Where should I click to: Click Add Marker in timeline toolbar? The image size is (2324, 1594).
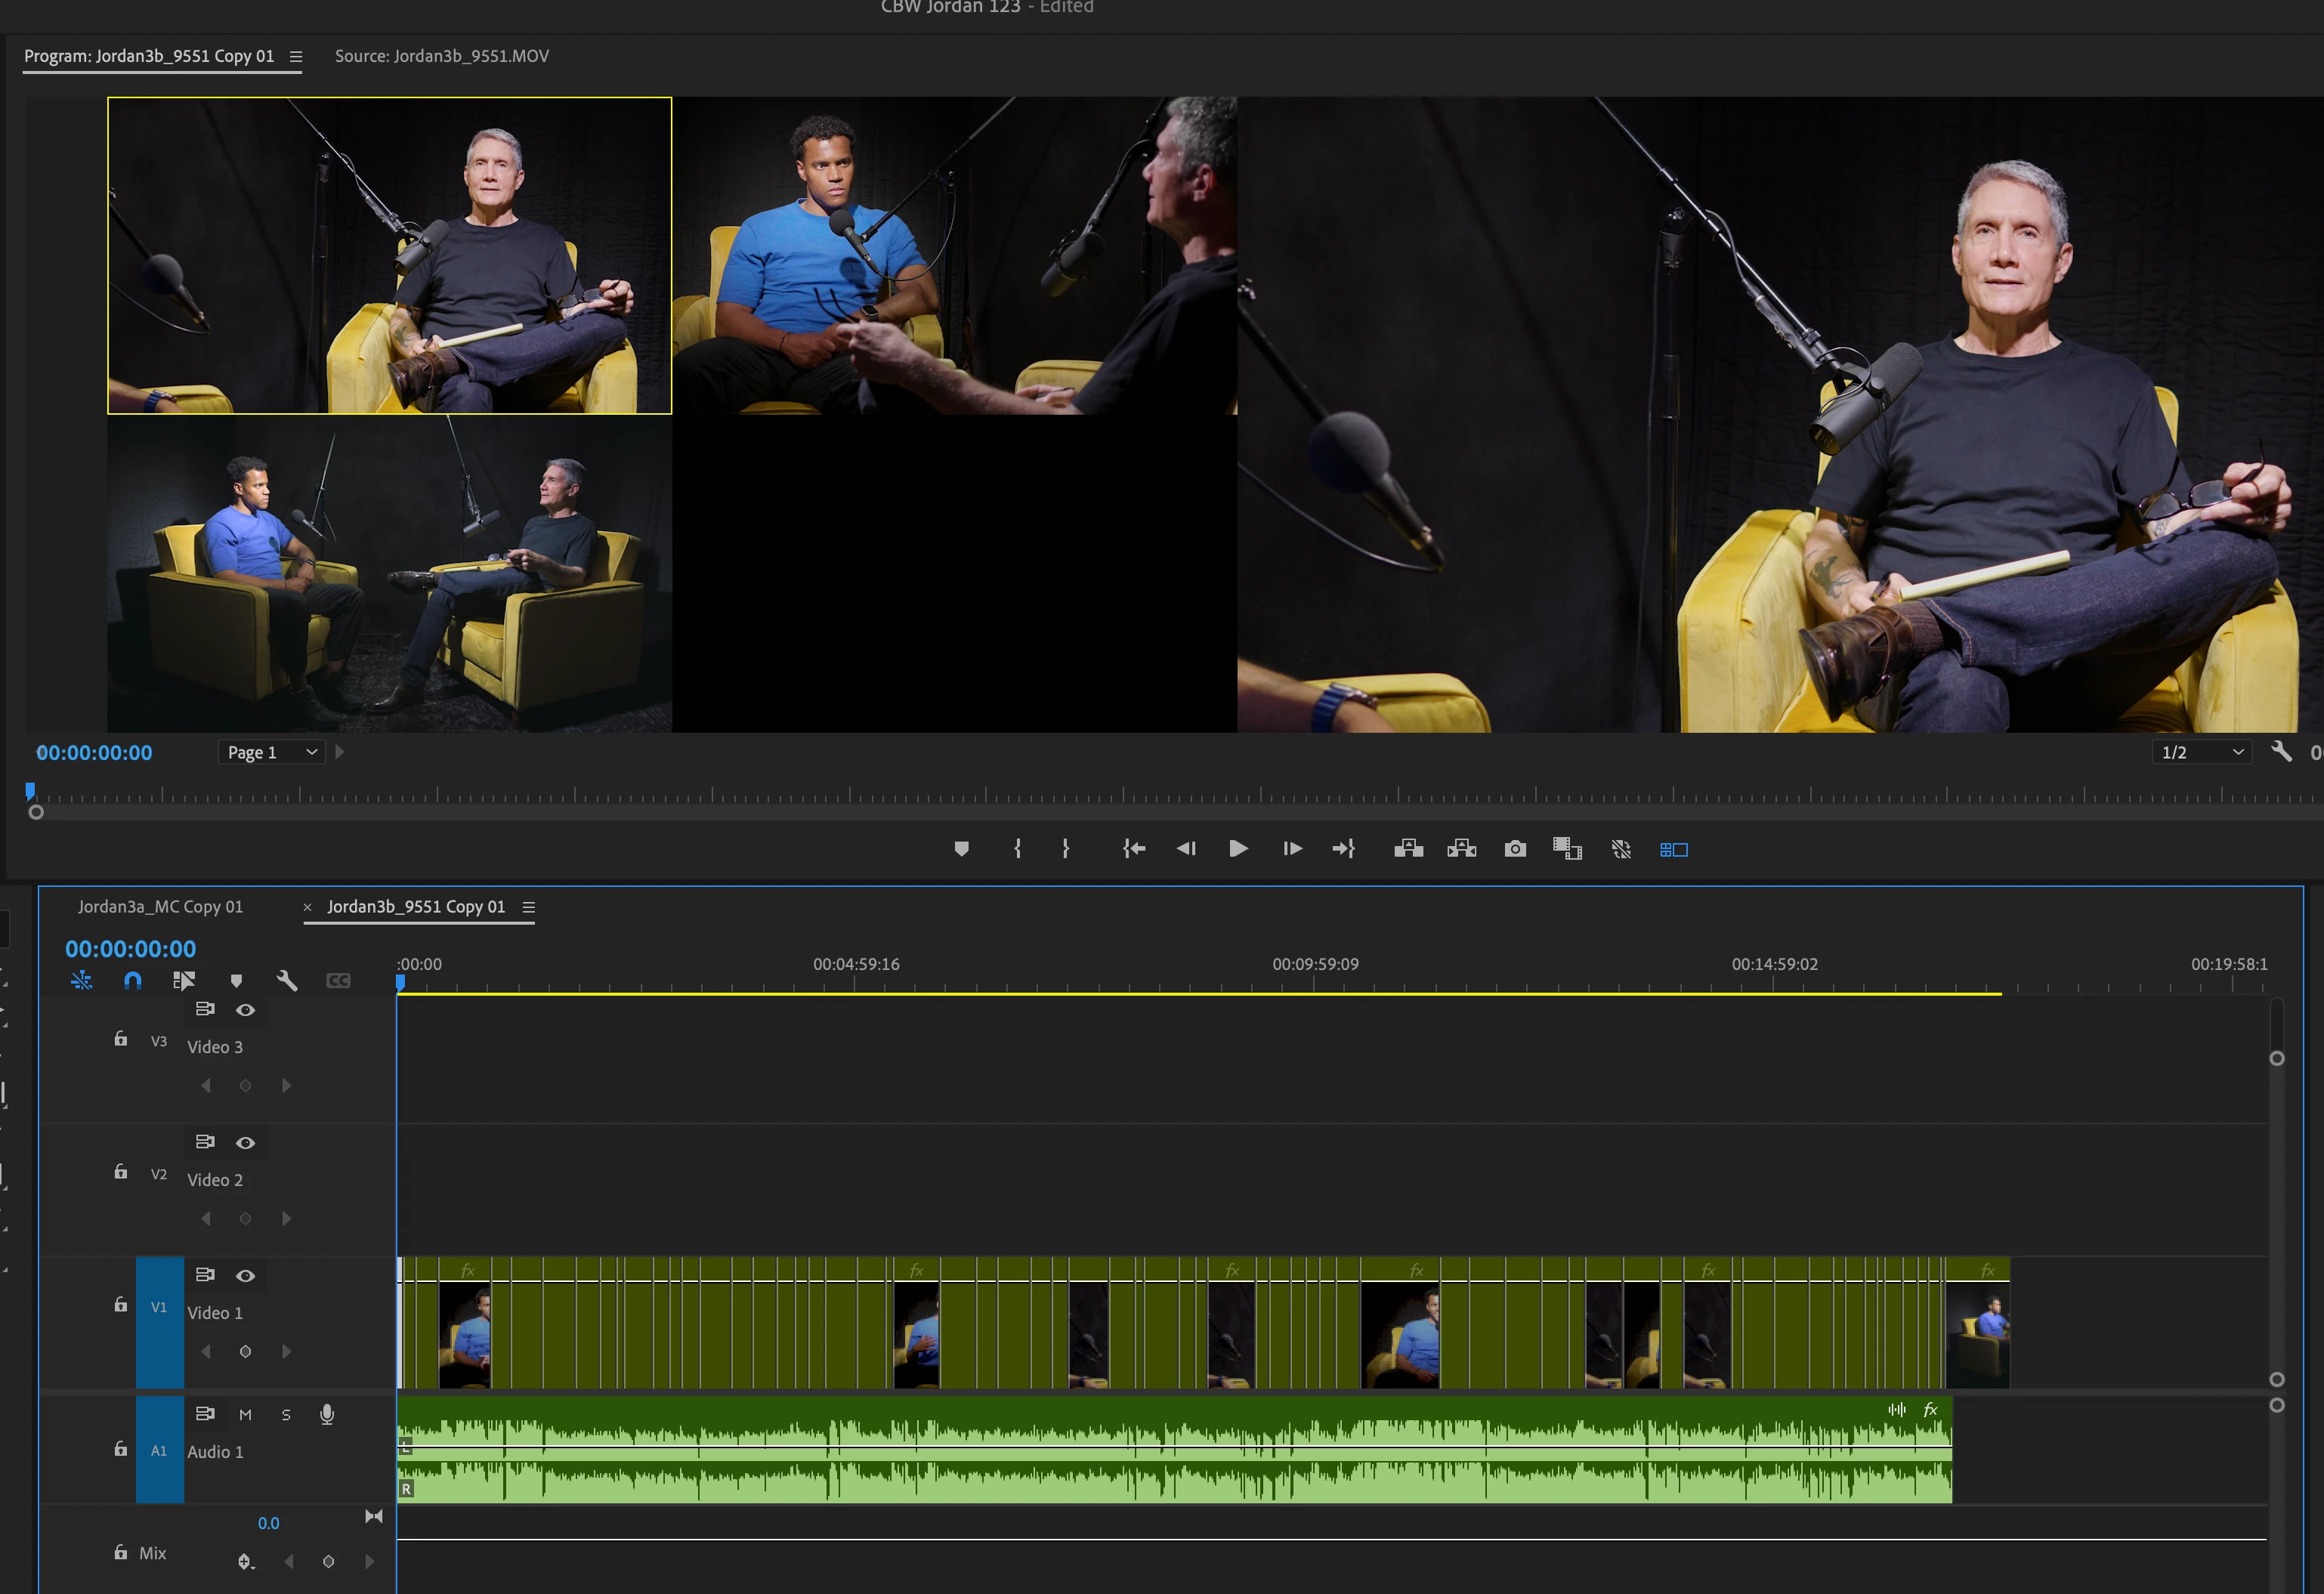point(236,980)
